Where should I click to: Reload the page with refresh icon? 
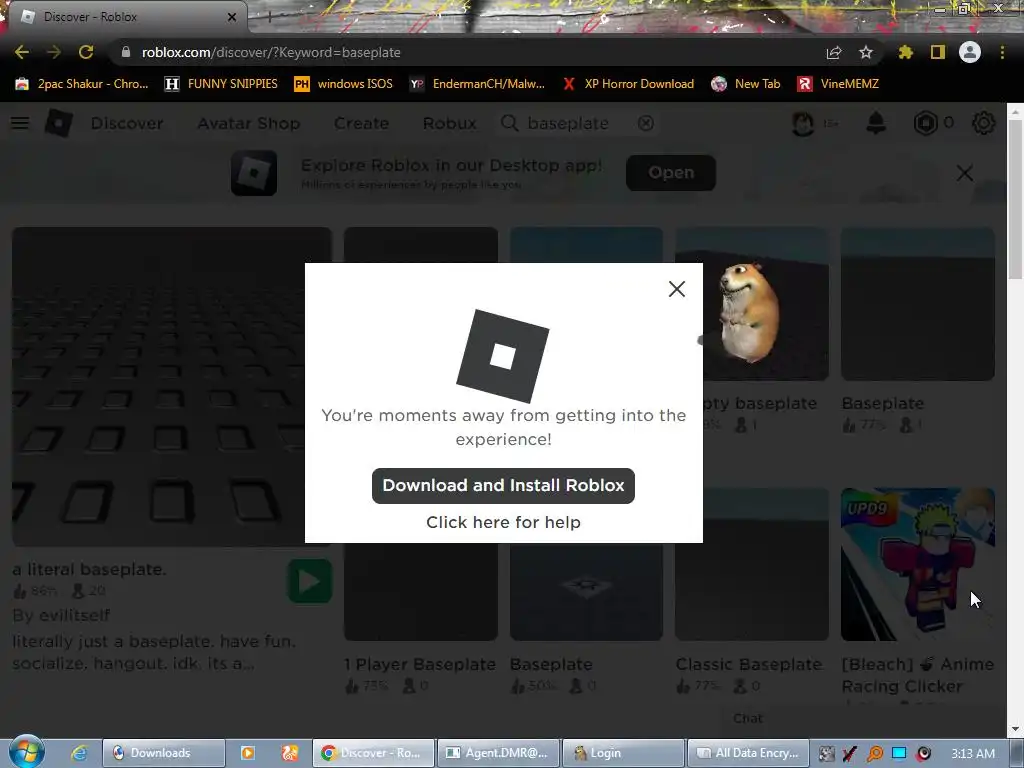point(86,52)
